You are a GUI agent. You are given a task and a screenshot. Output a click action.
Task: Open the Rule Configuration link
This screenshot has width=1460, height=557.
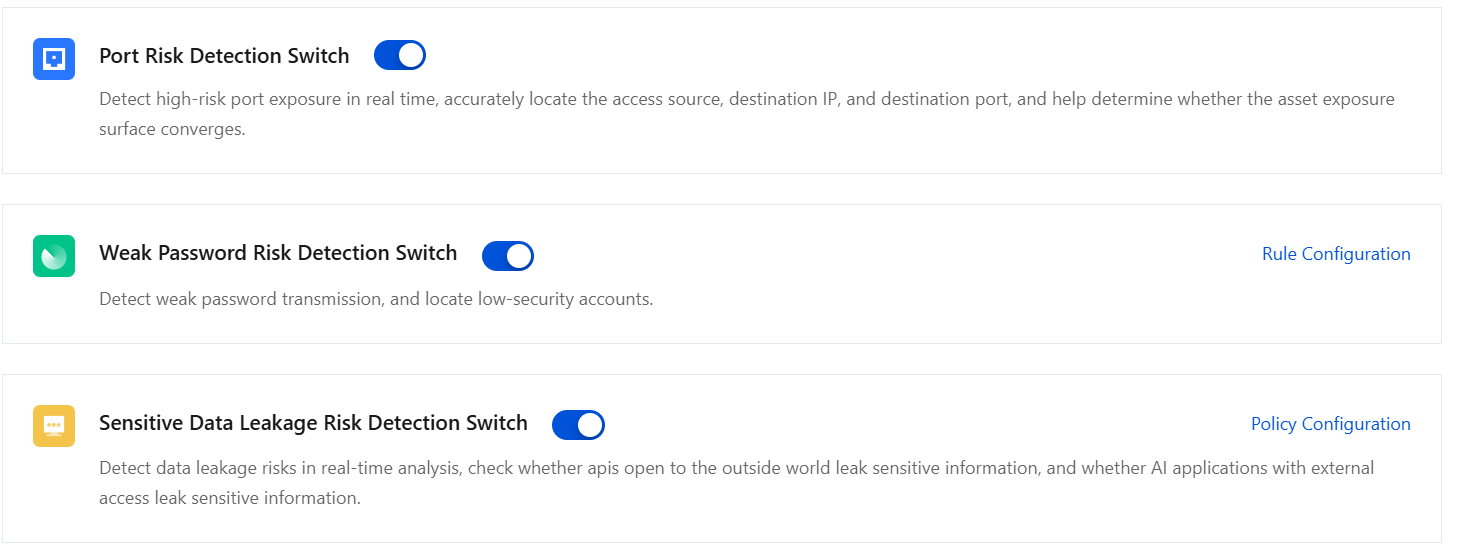[x=1336, y=254]
